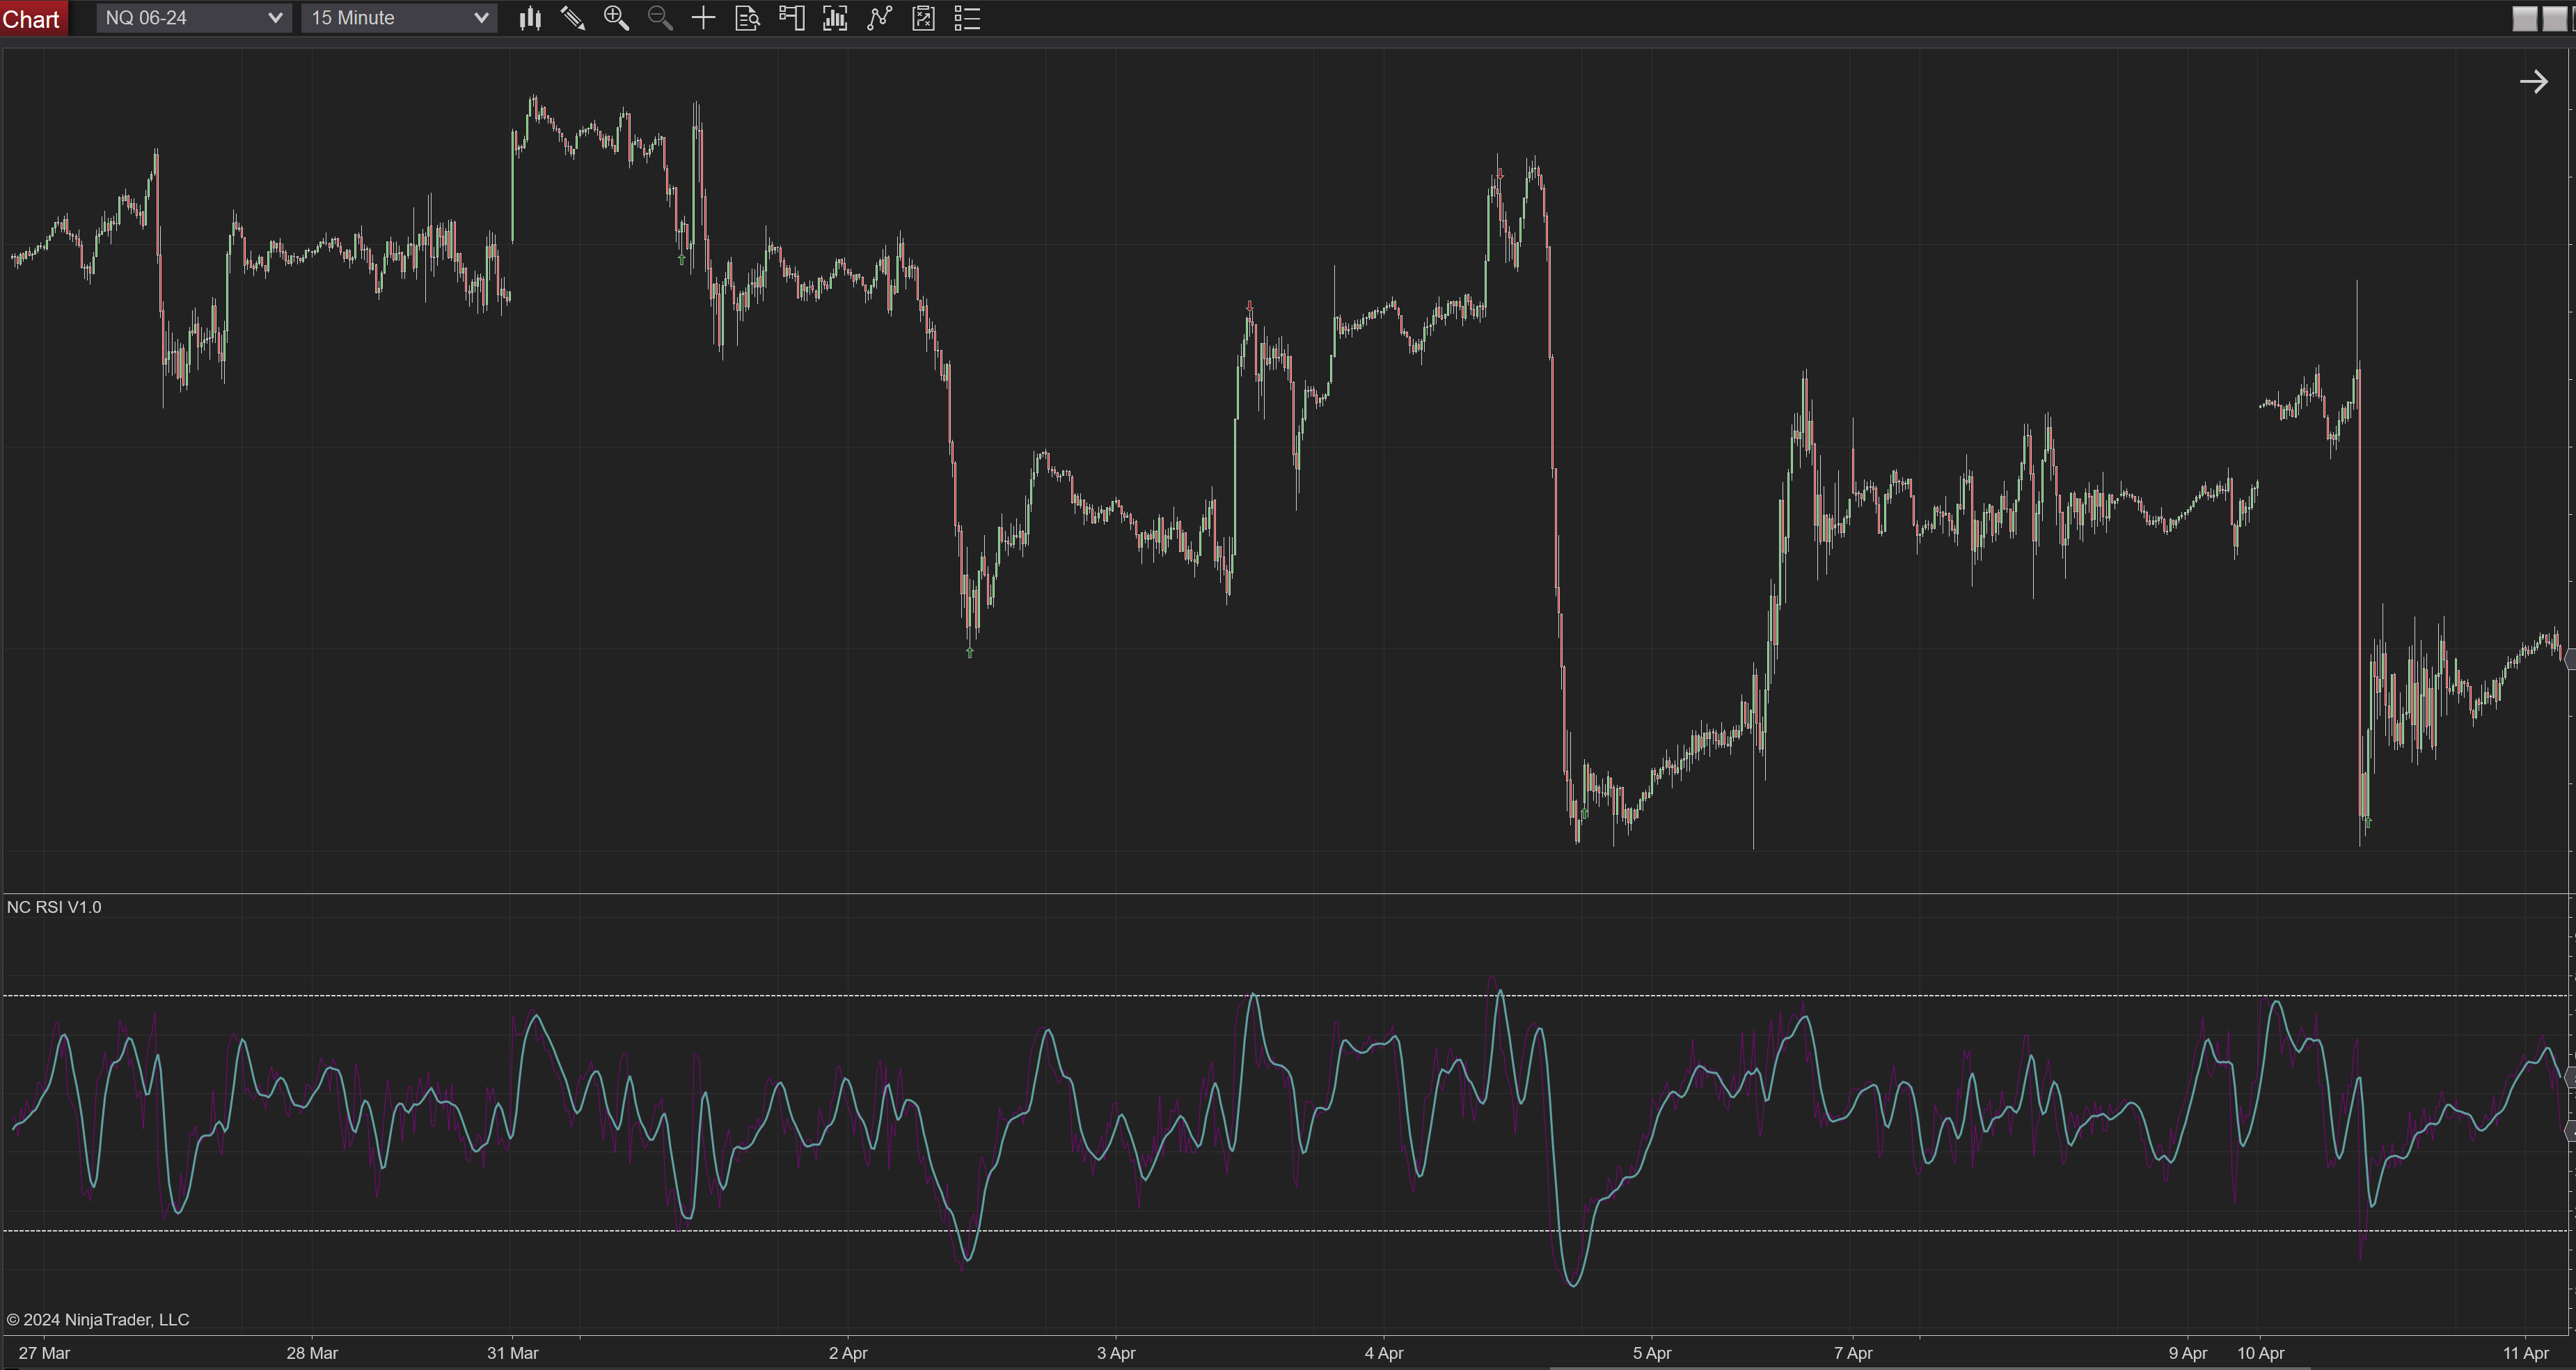Click the scroll-to-latest right arrow
Viewport: 2576px width, 1370px height.
tap(2533, 82)
